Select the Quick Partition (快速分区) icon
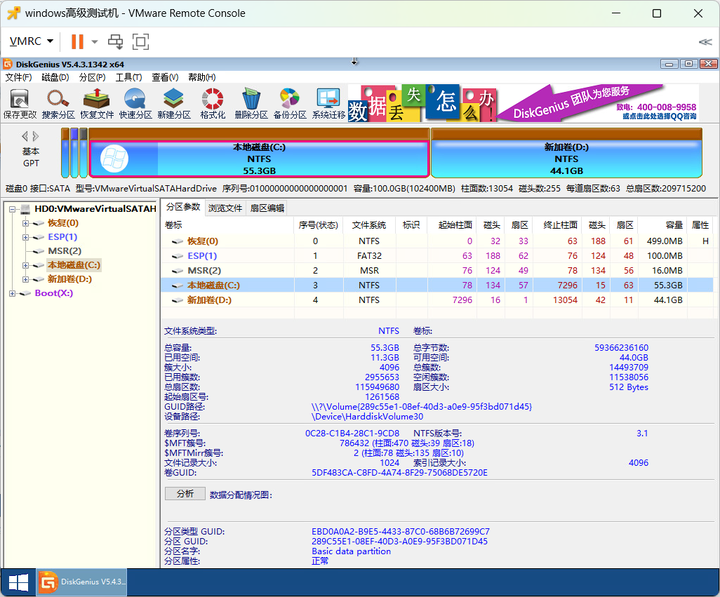The image size is (720, 597). [135, 103]
